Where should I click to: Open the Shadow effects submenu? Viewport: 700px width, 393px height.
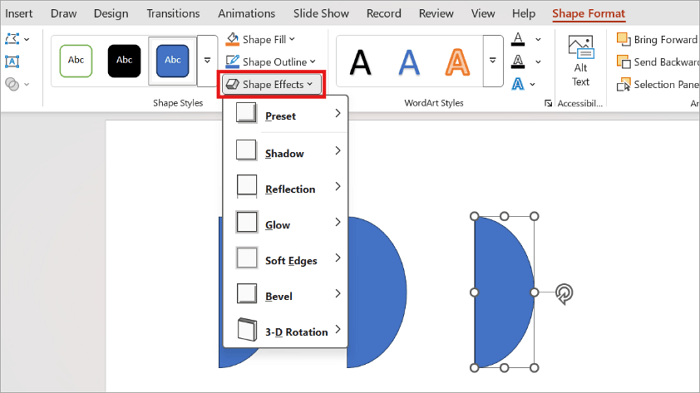286,151
